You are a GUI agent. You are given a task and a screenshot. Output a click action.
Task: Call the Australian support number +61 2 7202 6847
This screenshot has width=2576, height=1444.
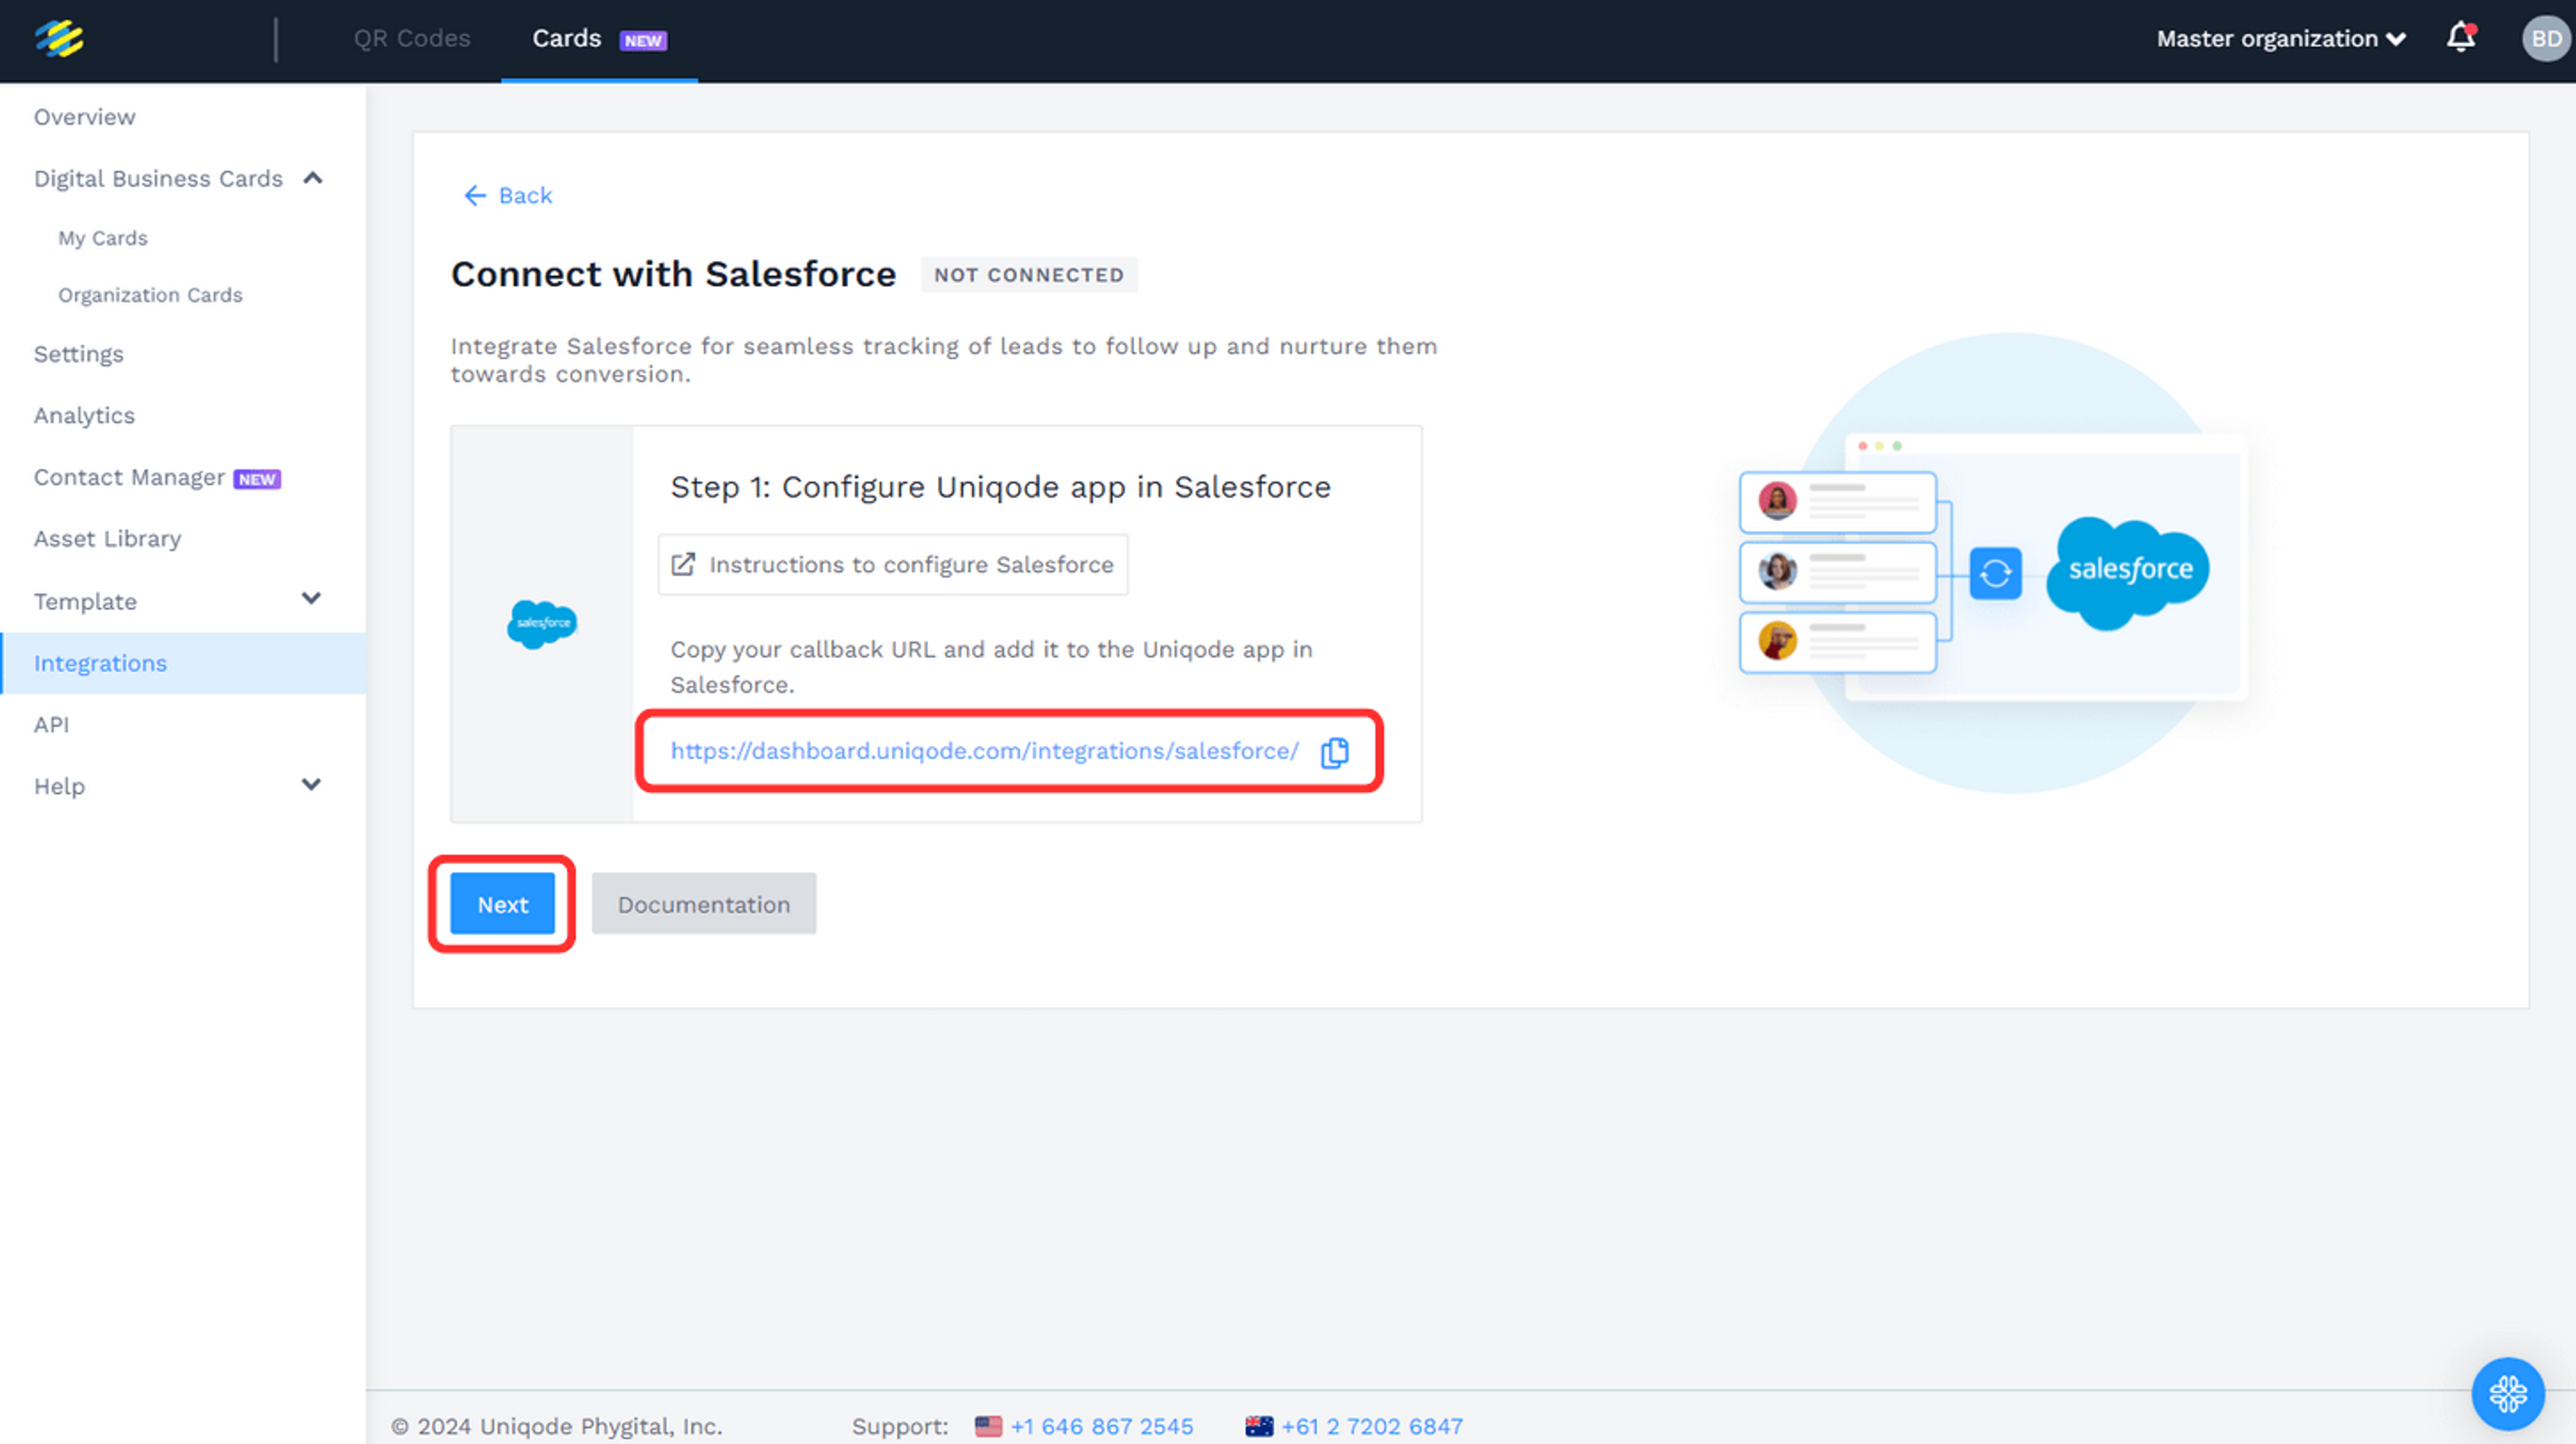tap(1372, 1426)
